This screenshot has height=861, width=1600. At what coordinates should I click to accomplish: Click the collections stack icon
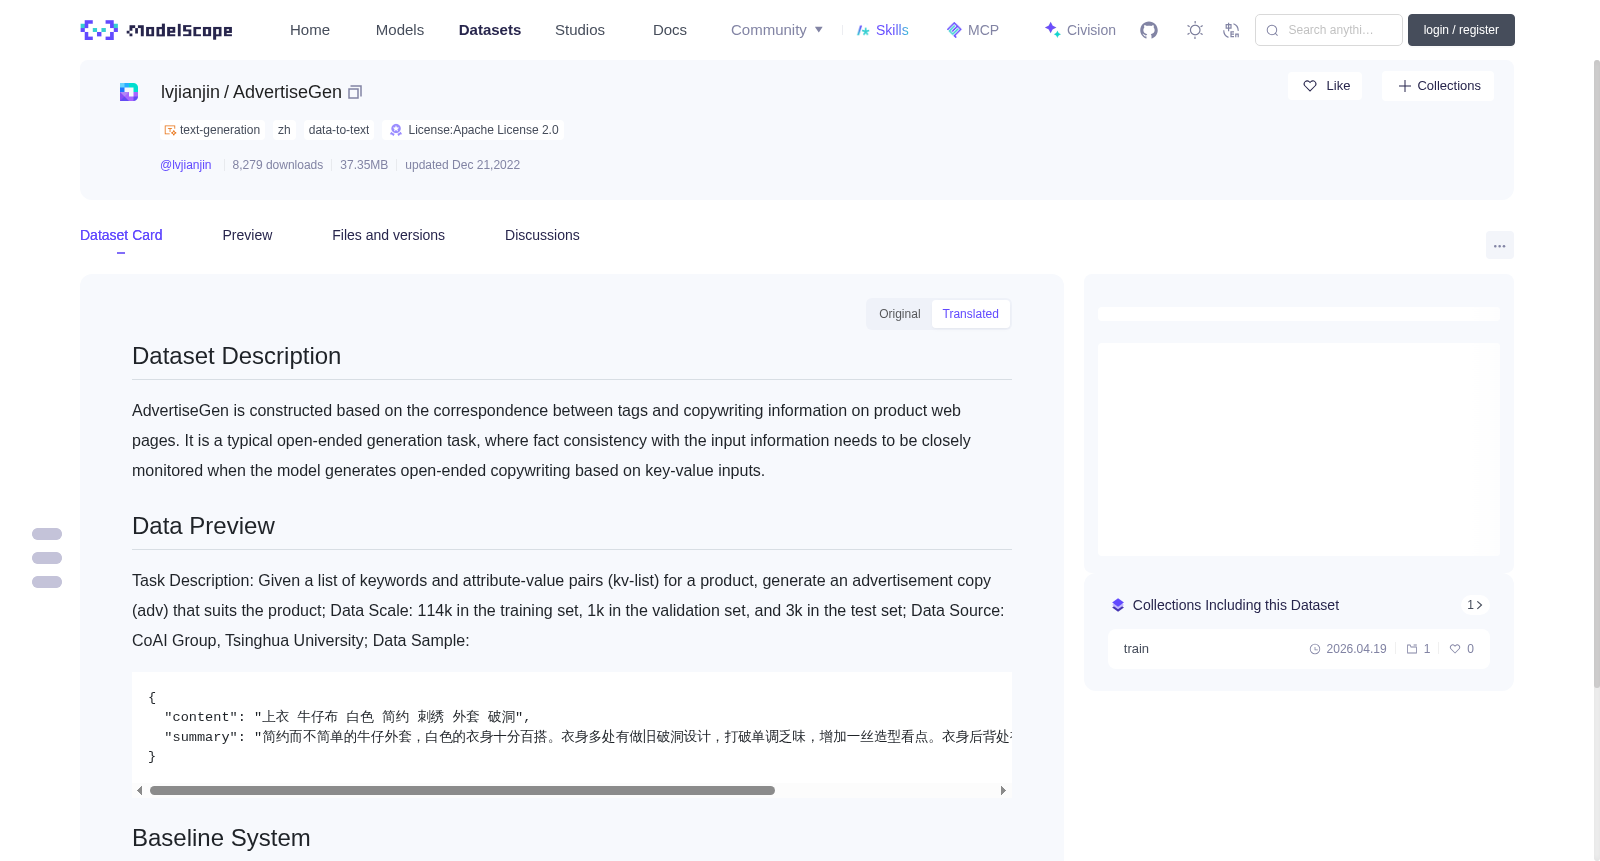point(1118,605)
